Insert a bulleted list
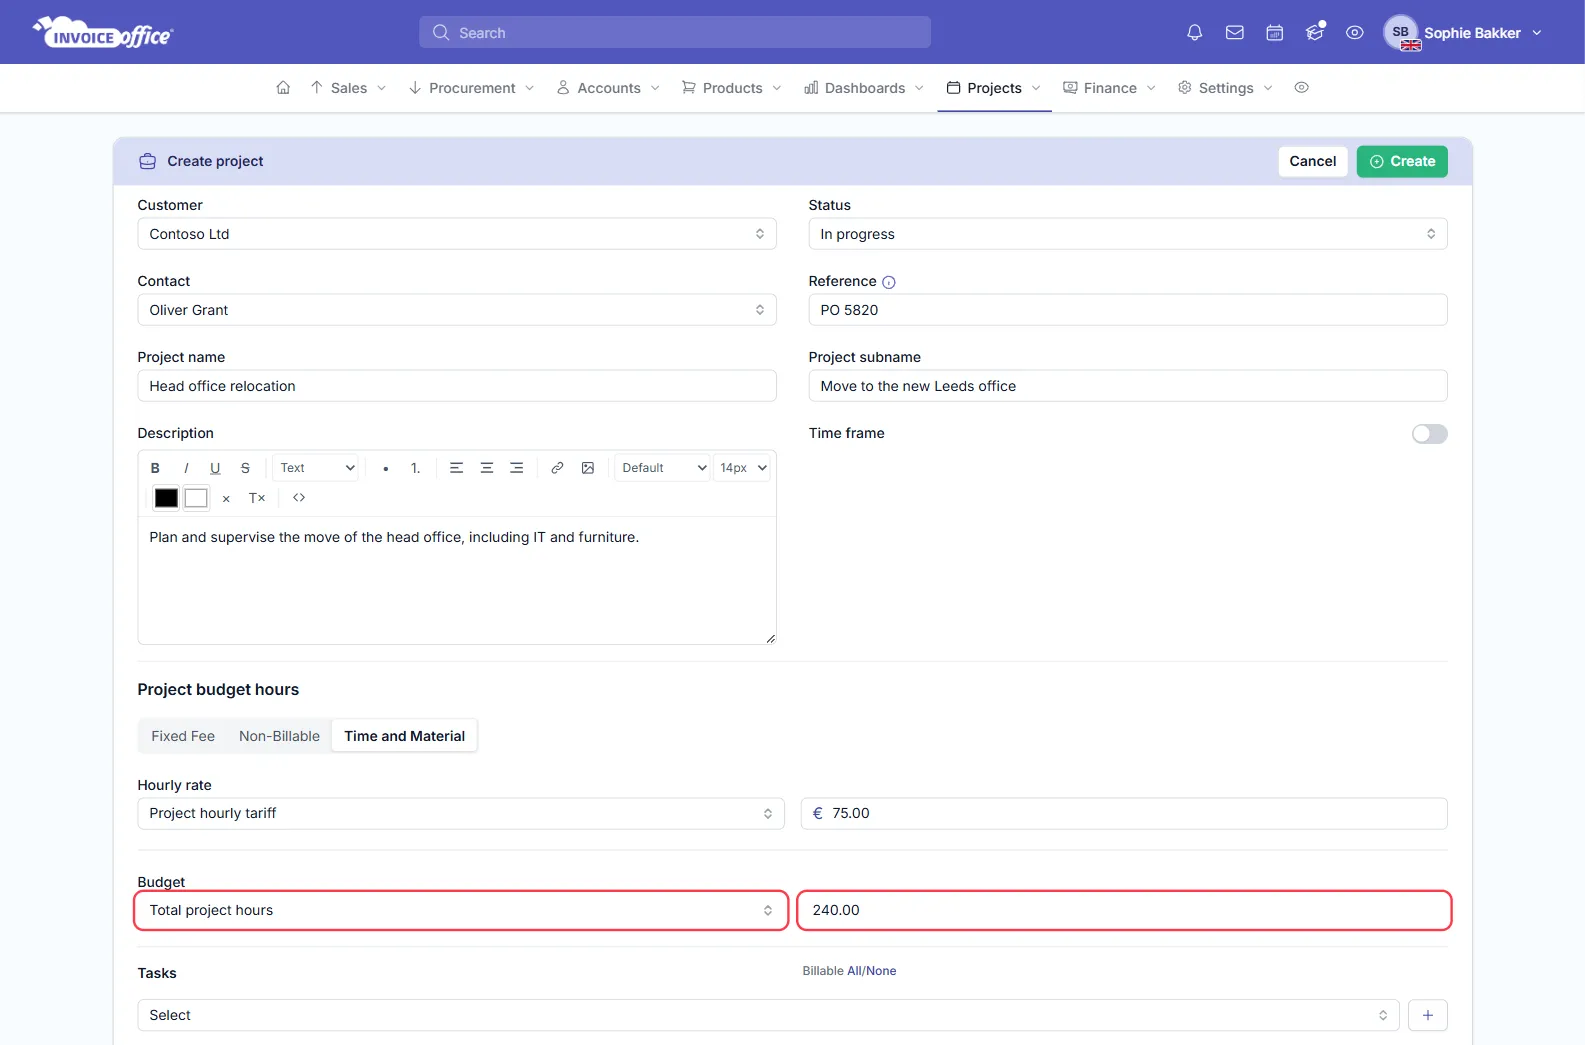This screenshot has height=1045, width=1585. click(386, 468)
